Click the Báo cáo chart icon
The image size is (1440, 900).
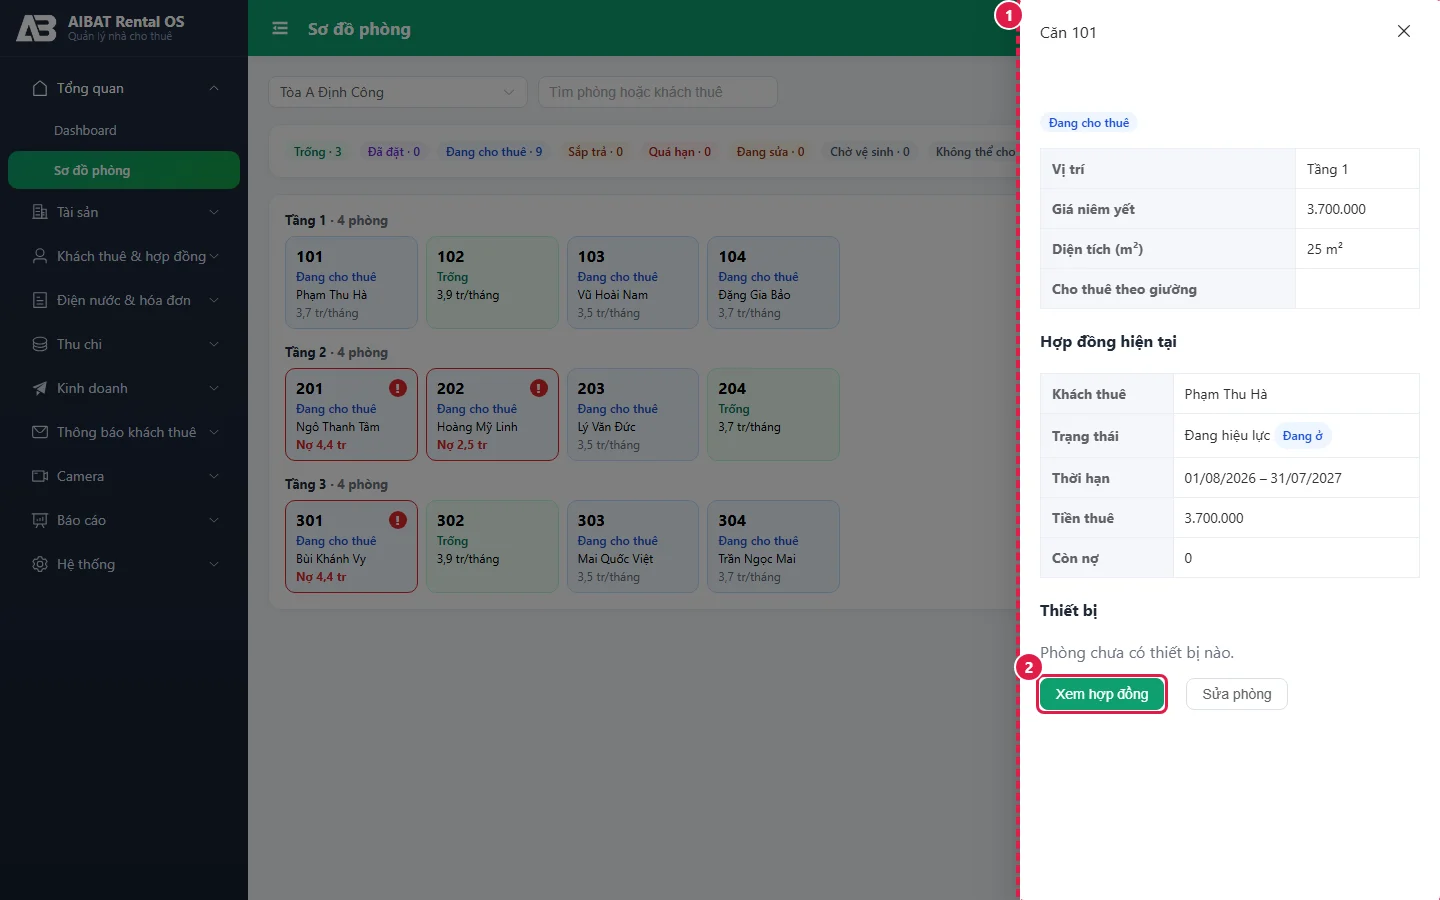[x=40, y=520]
